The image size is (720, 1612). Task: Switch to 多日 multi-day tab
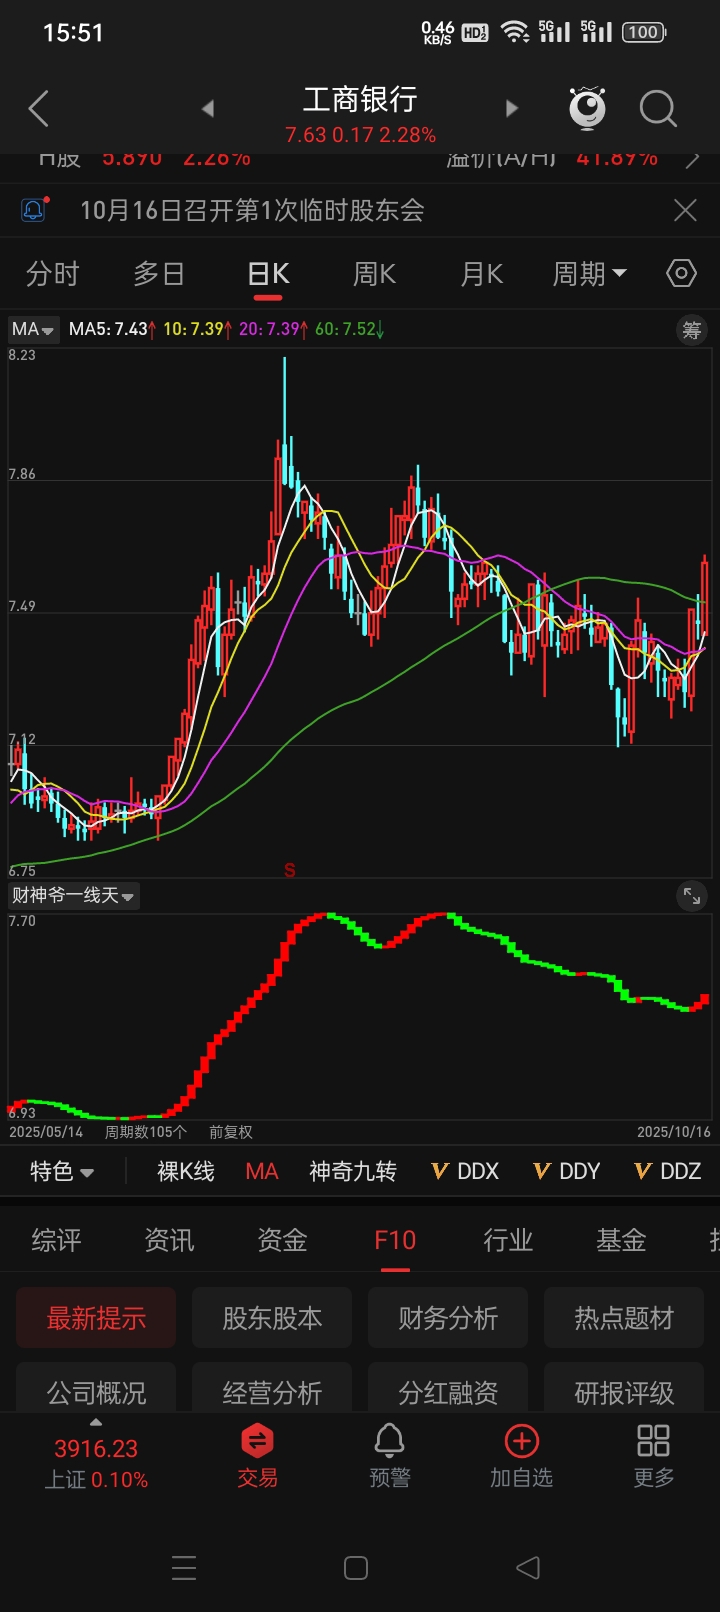pos(159,273)
